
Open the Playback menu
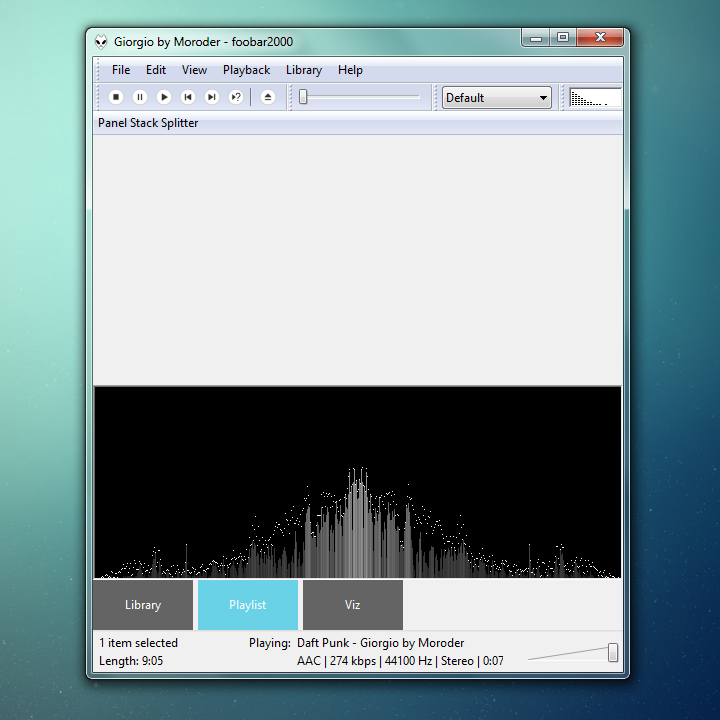pyautogui.click(x=246, y=70)
